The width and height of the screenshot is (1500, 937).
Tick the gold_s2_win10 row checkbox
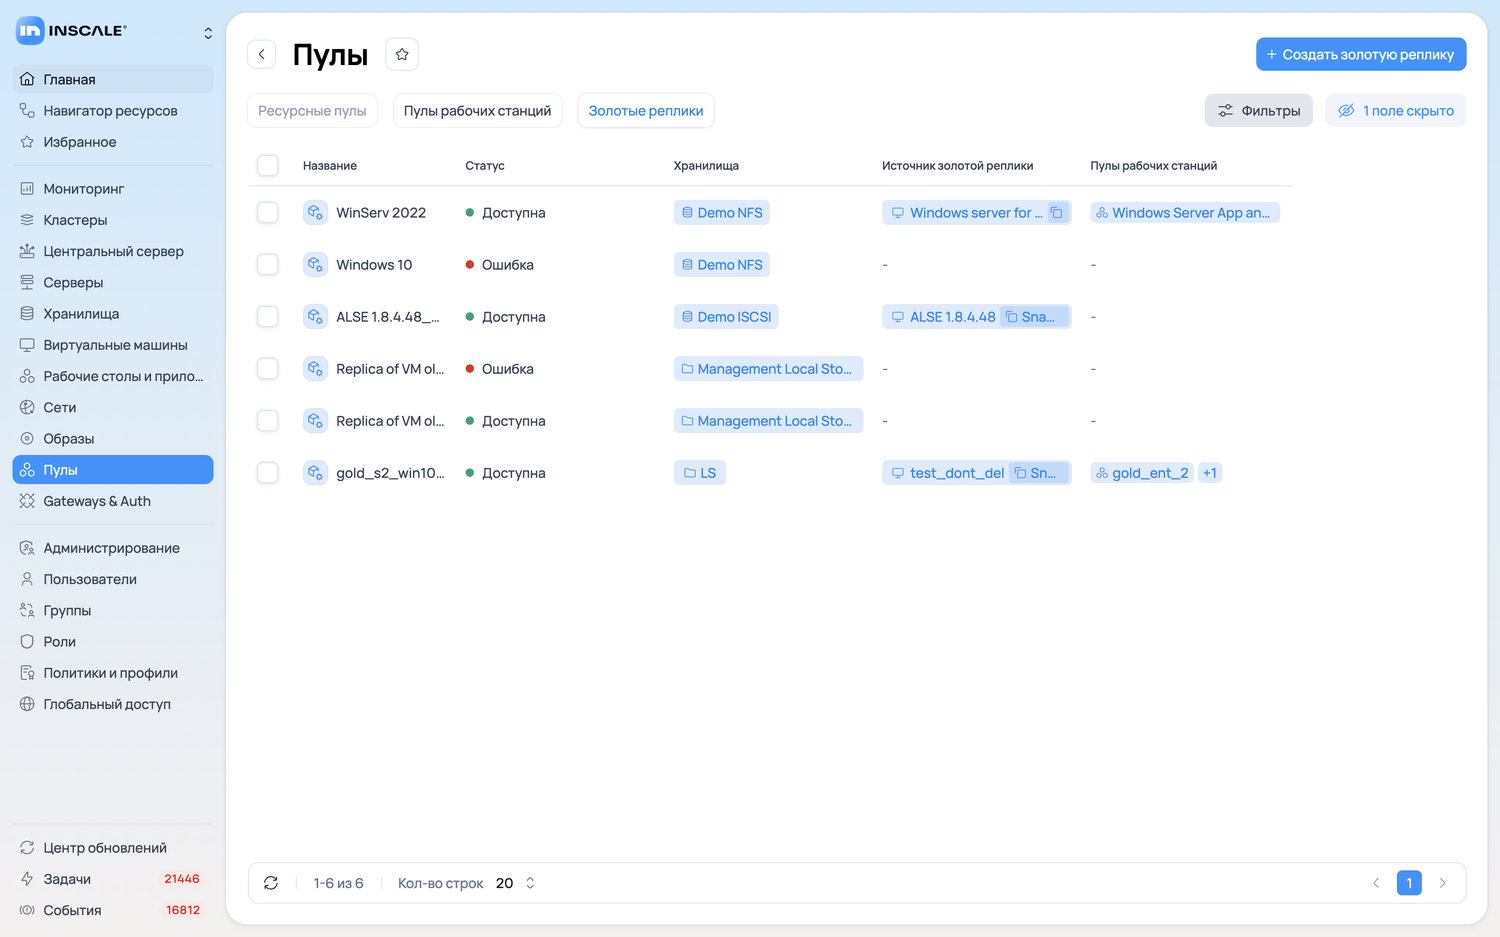point(268,472)
